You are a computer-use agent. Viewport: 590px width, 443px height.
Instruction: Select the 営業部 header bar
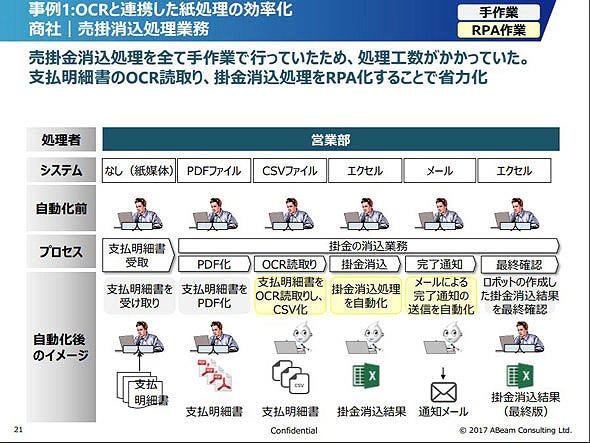pos(331,140)
